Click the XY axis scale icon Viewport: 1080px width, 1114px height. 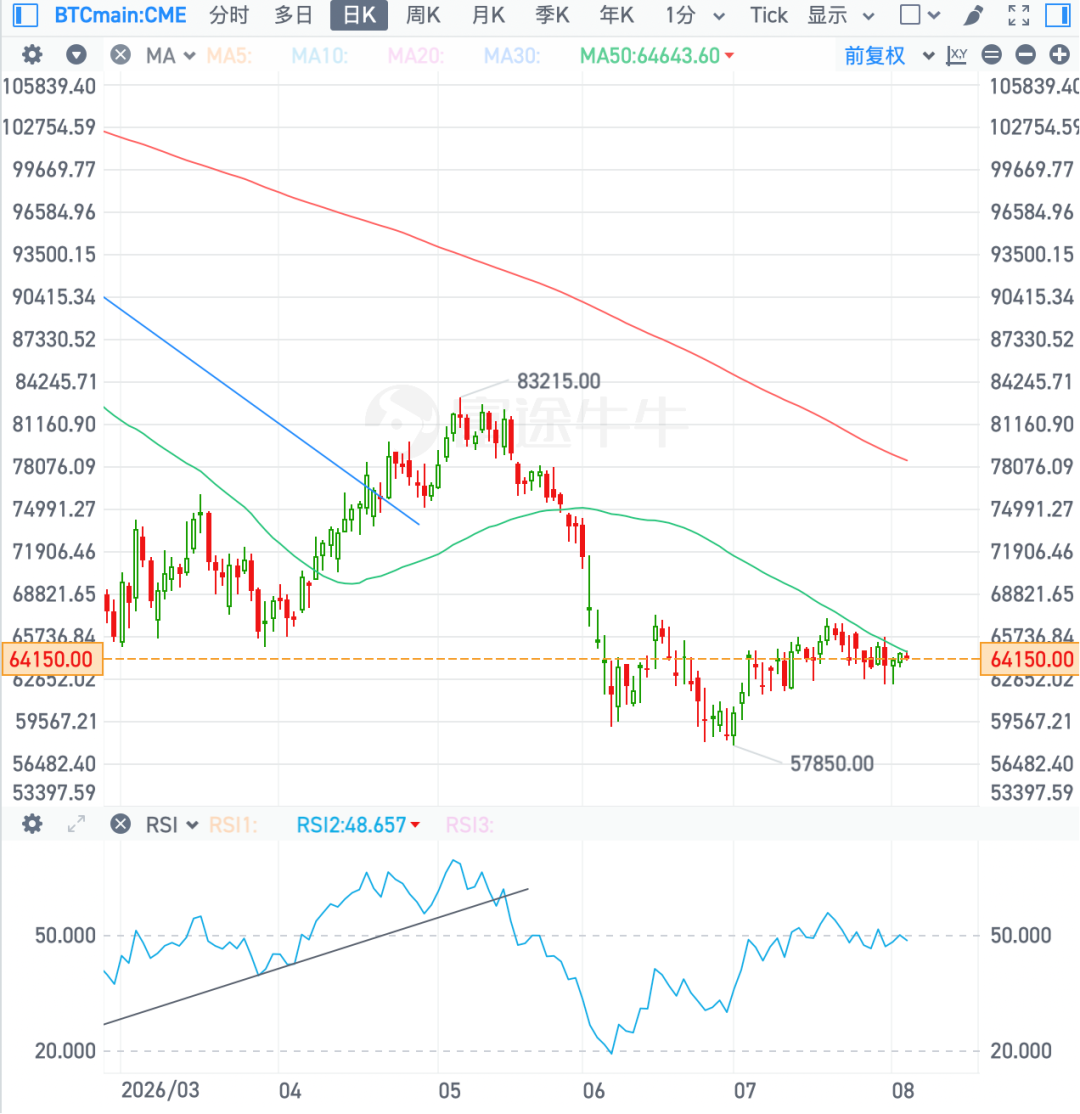coord(957,55)
